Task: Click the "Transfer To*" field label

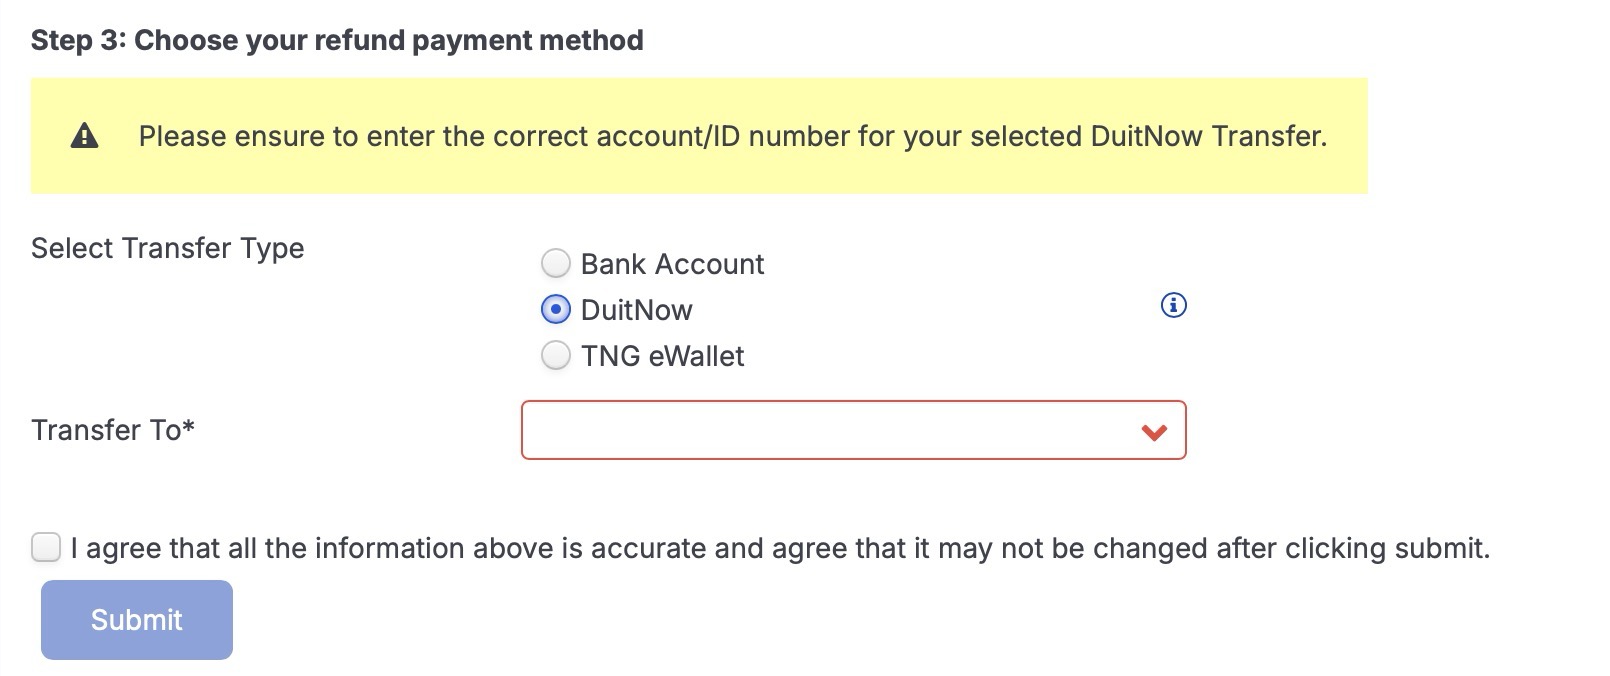Action: [106, 430]
